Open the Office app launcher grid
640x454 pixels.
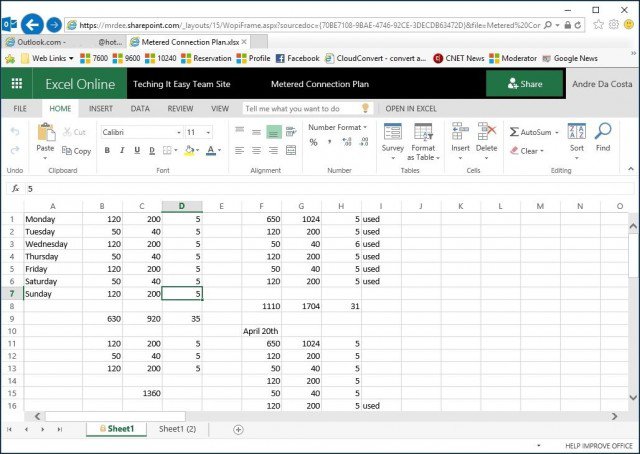pos(17,84)
